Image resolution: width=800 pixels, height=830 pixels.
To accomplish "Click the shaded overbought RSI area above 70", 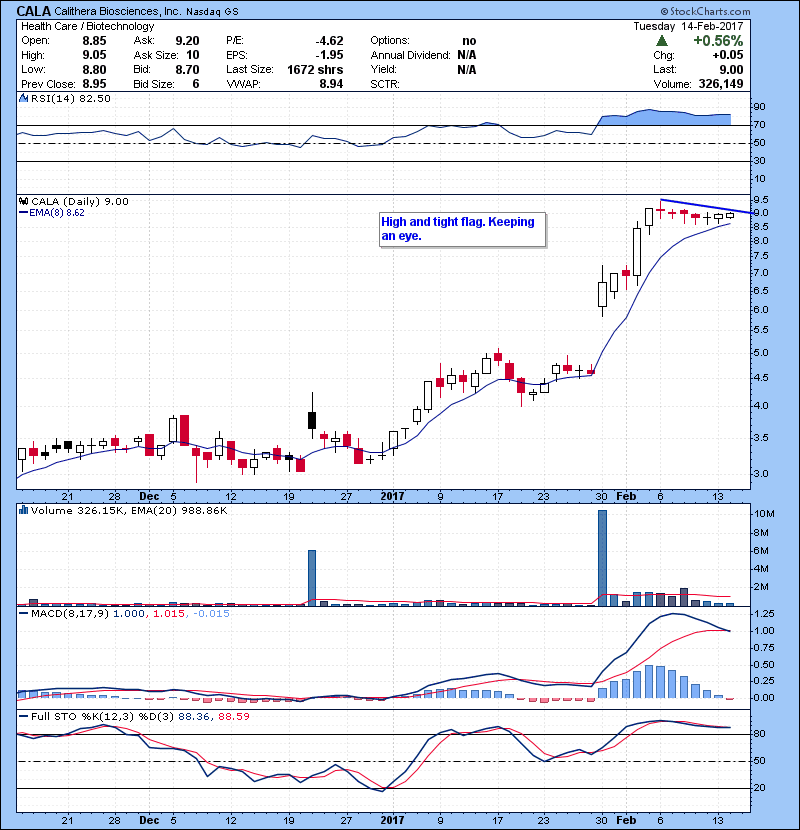I will (664, 118).
